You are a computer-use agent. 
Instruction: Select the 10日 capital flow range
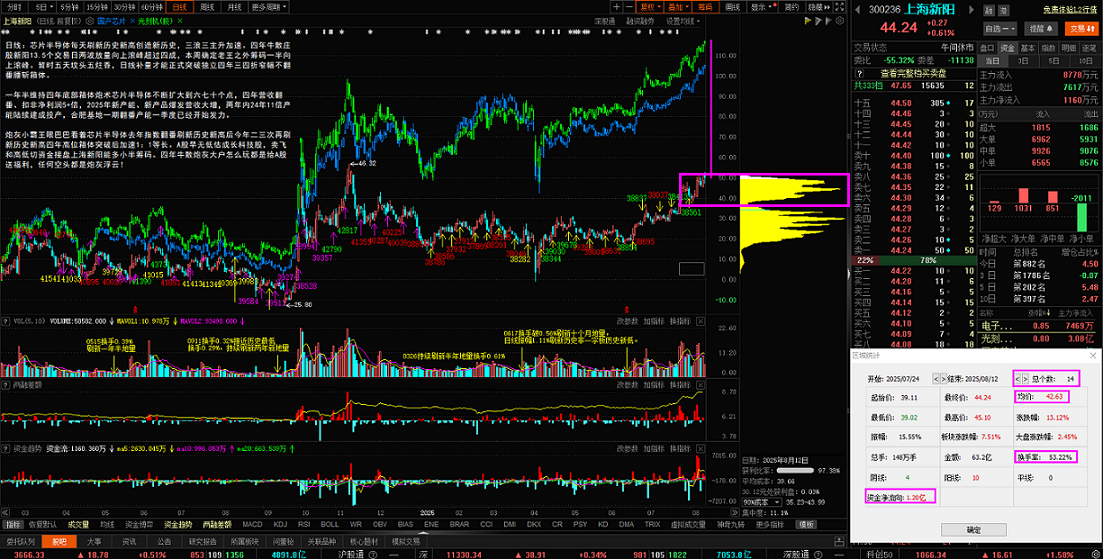coord(1085,61)
